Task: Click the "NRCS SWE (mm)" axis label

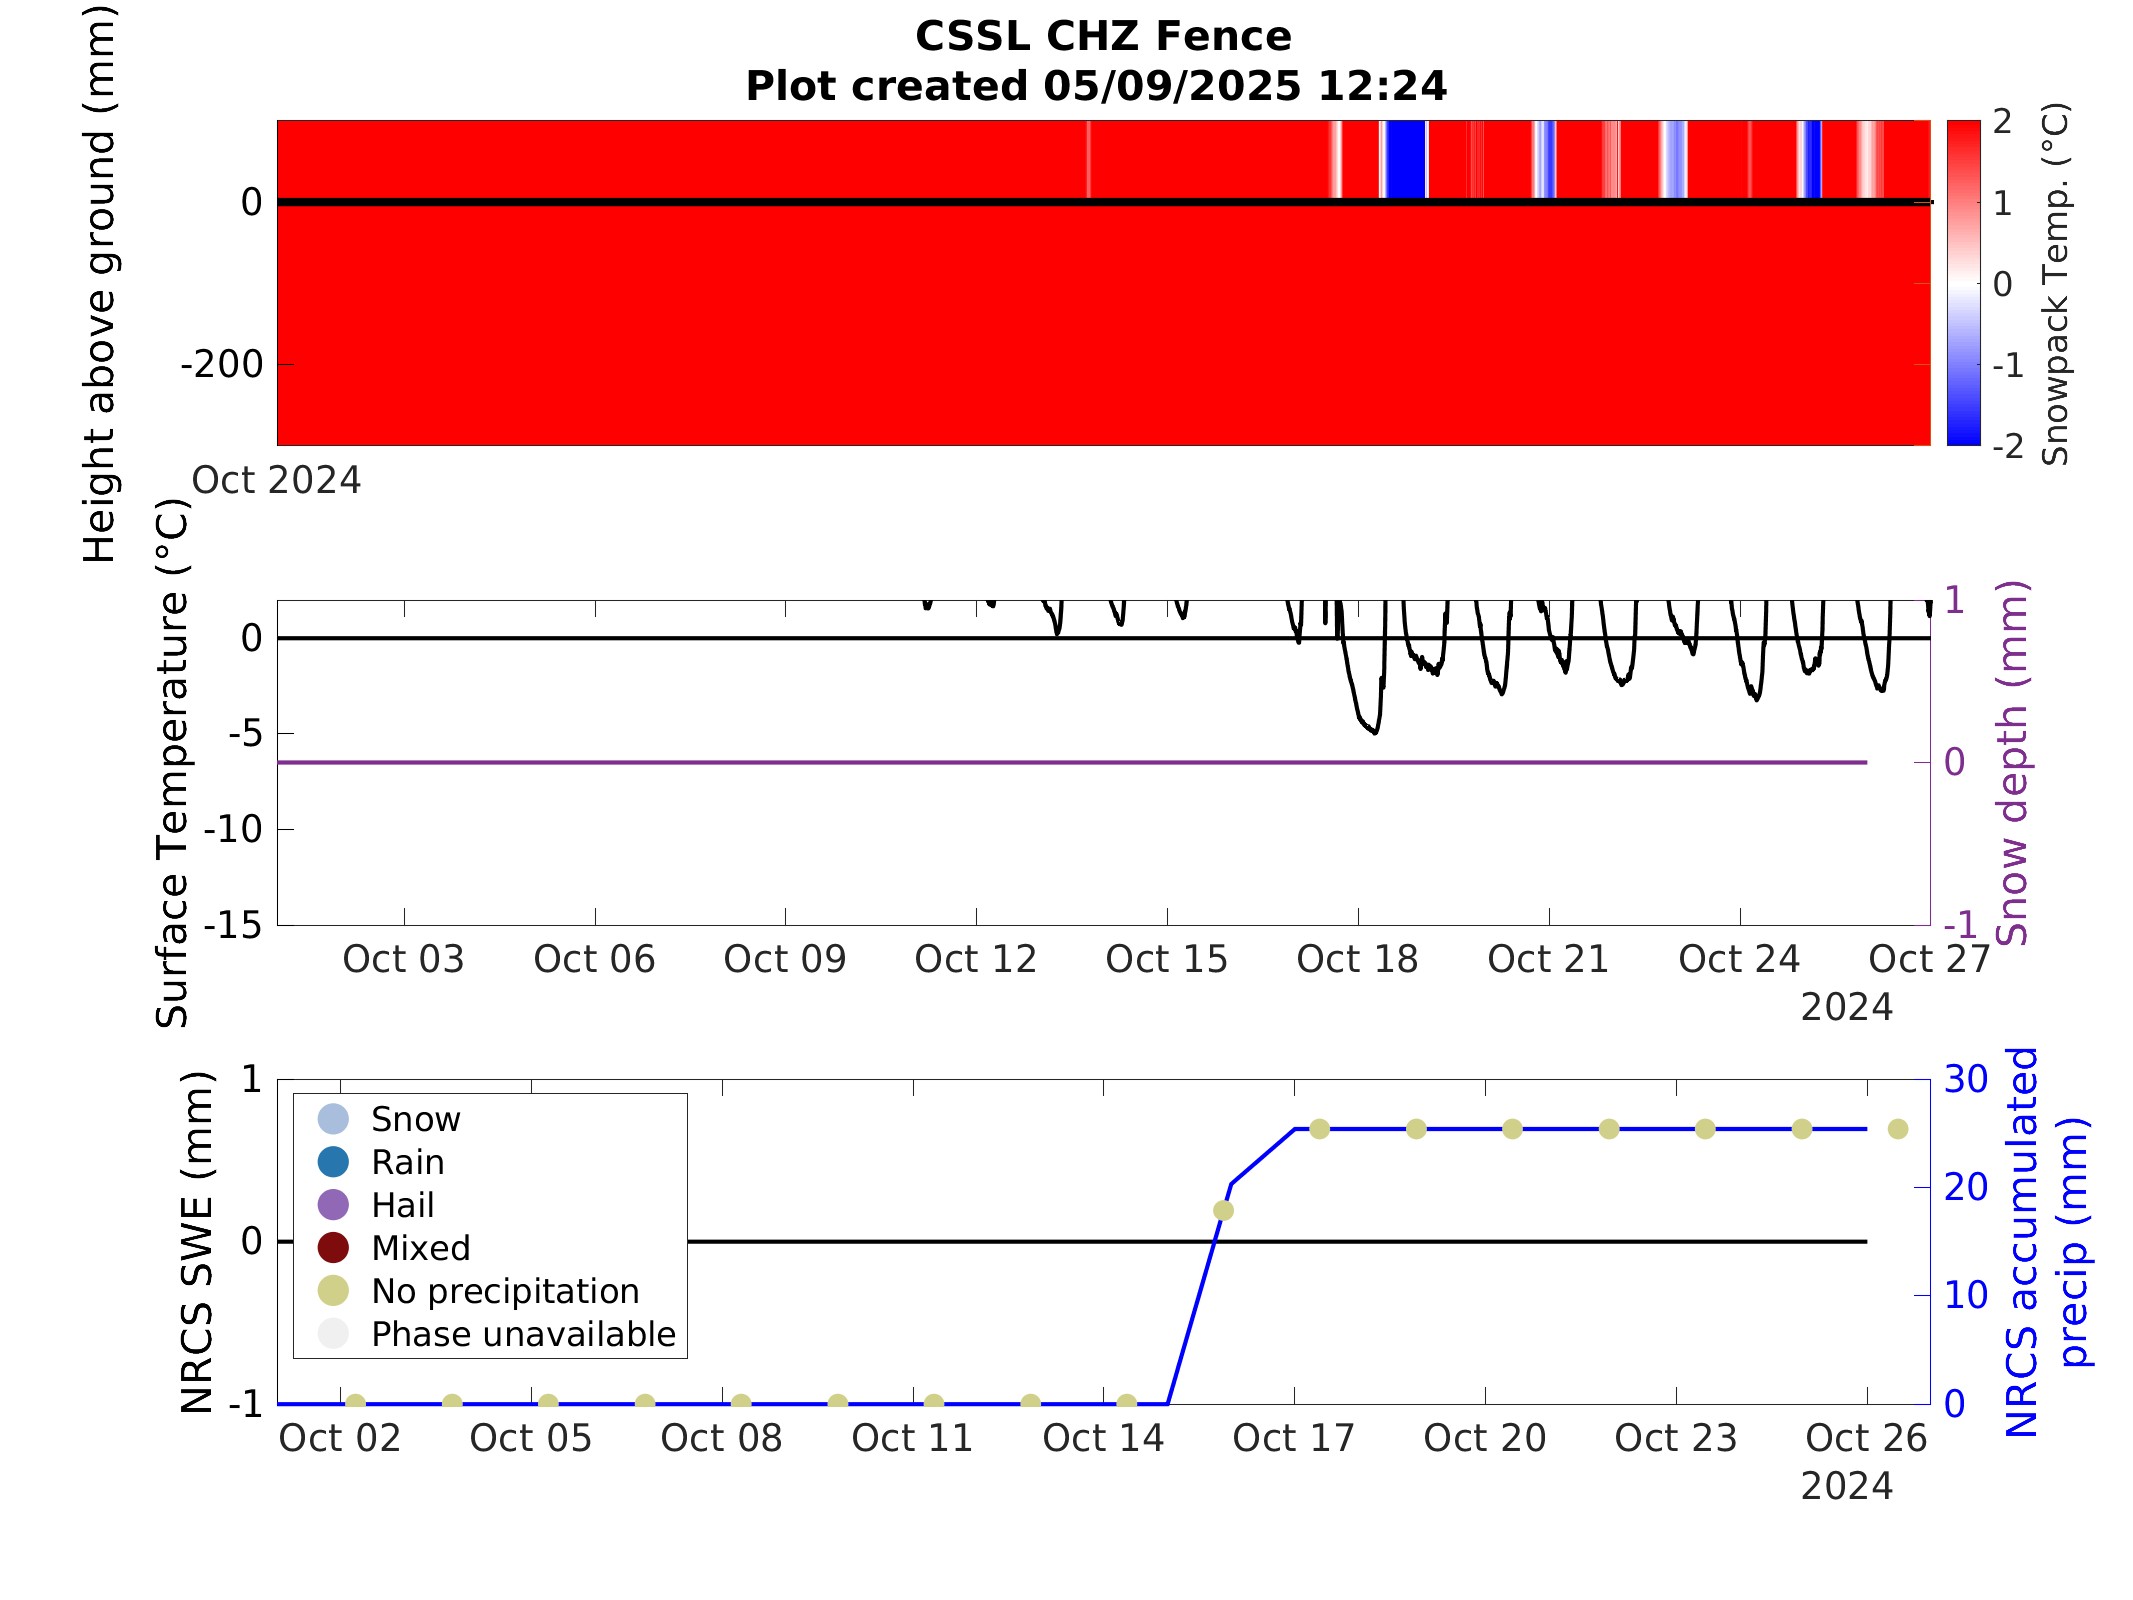Action: (197, 1242)
